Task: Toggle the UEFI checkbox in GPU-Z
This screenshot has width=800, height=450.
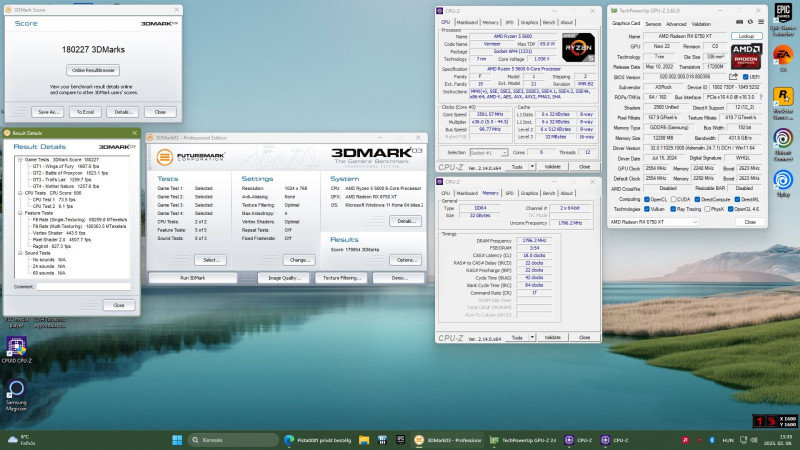Action: 745,77
